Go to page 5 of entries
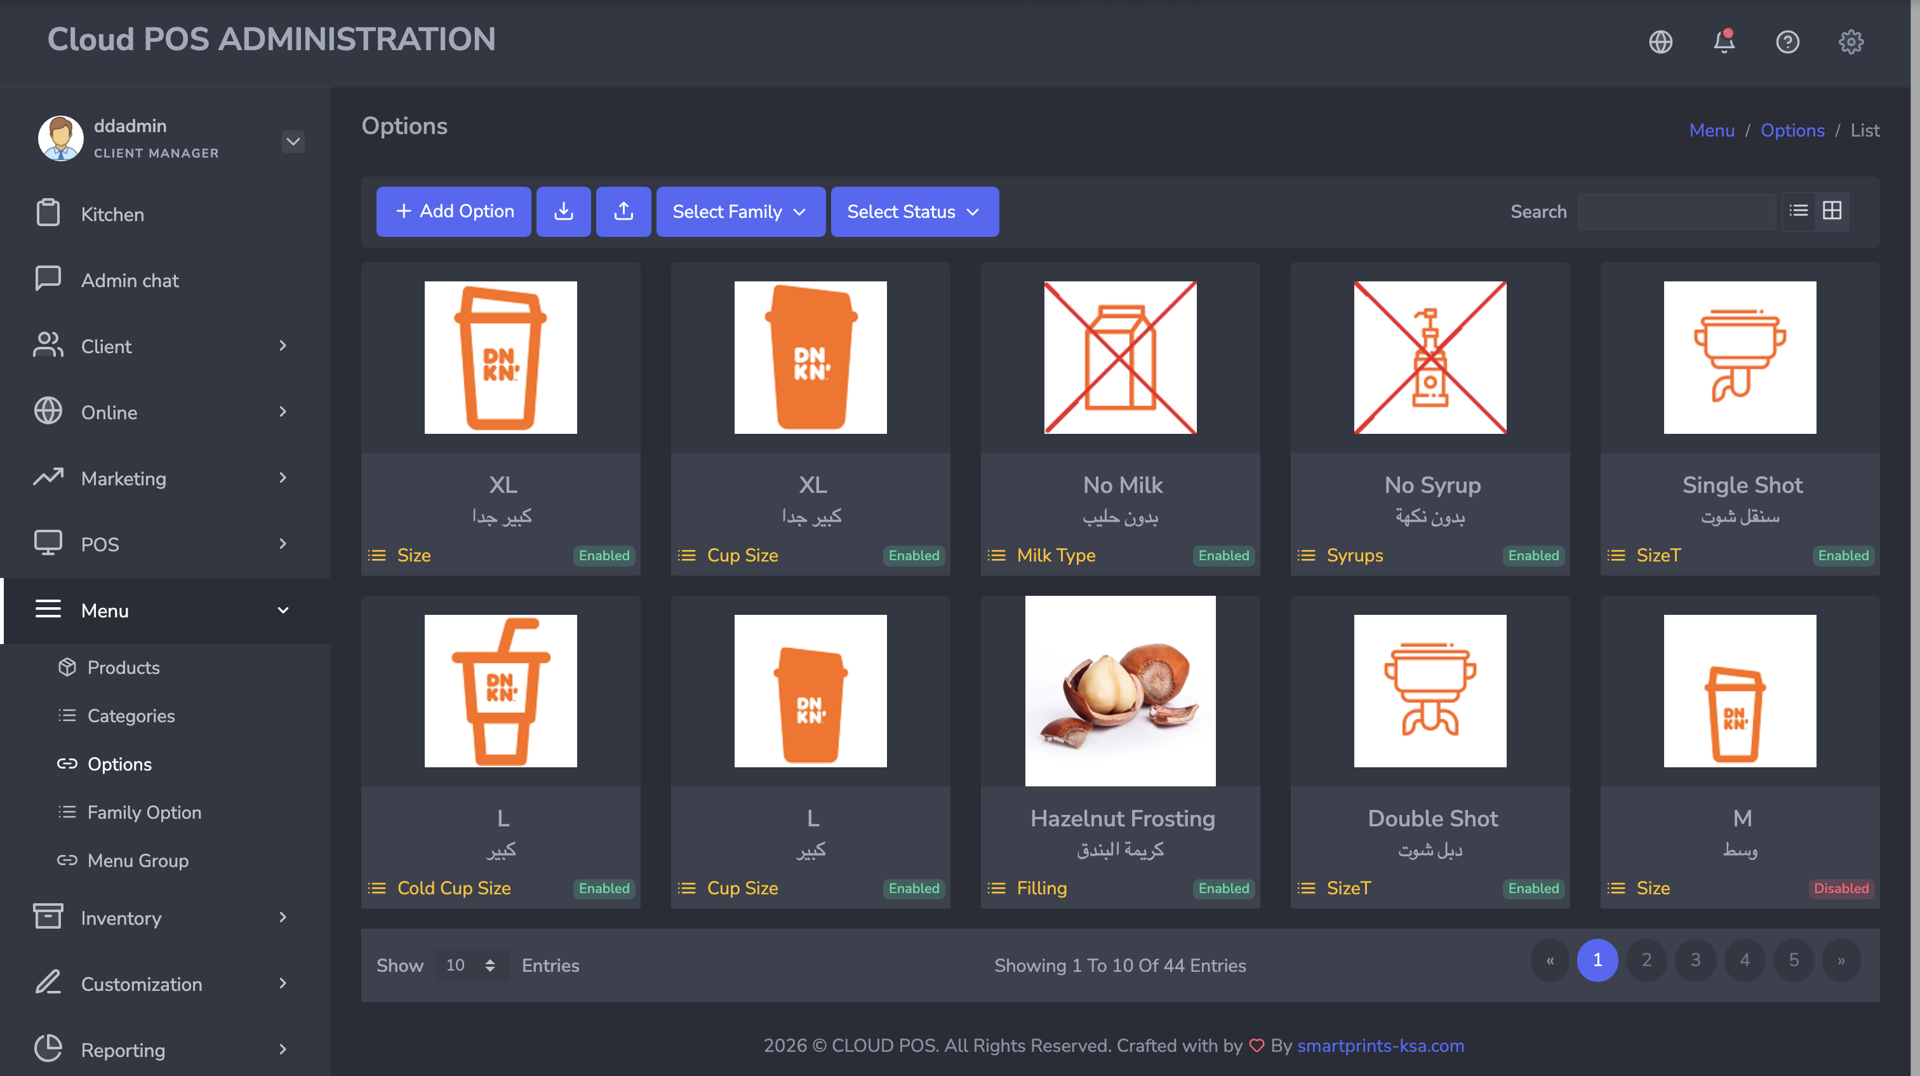Viewport: 1920px width, 1076px height. click(1794, 960)
